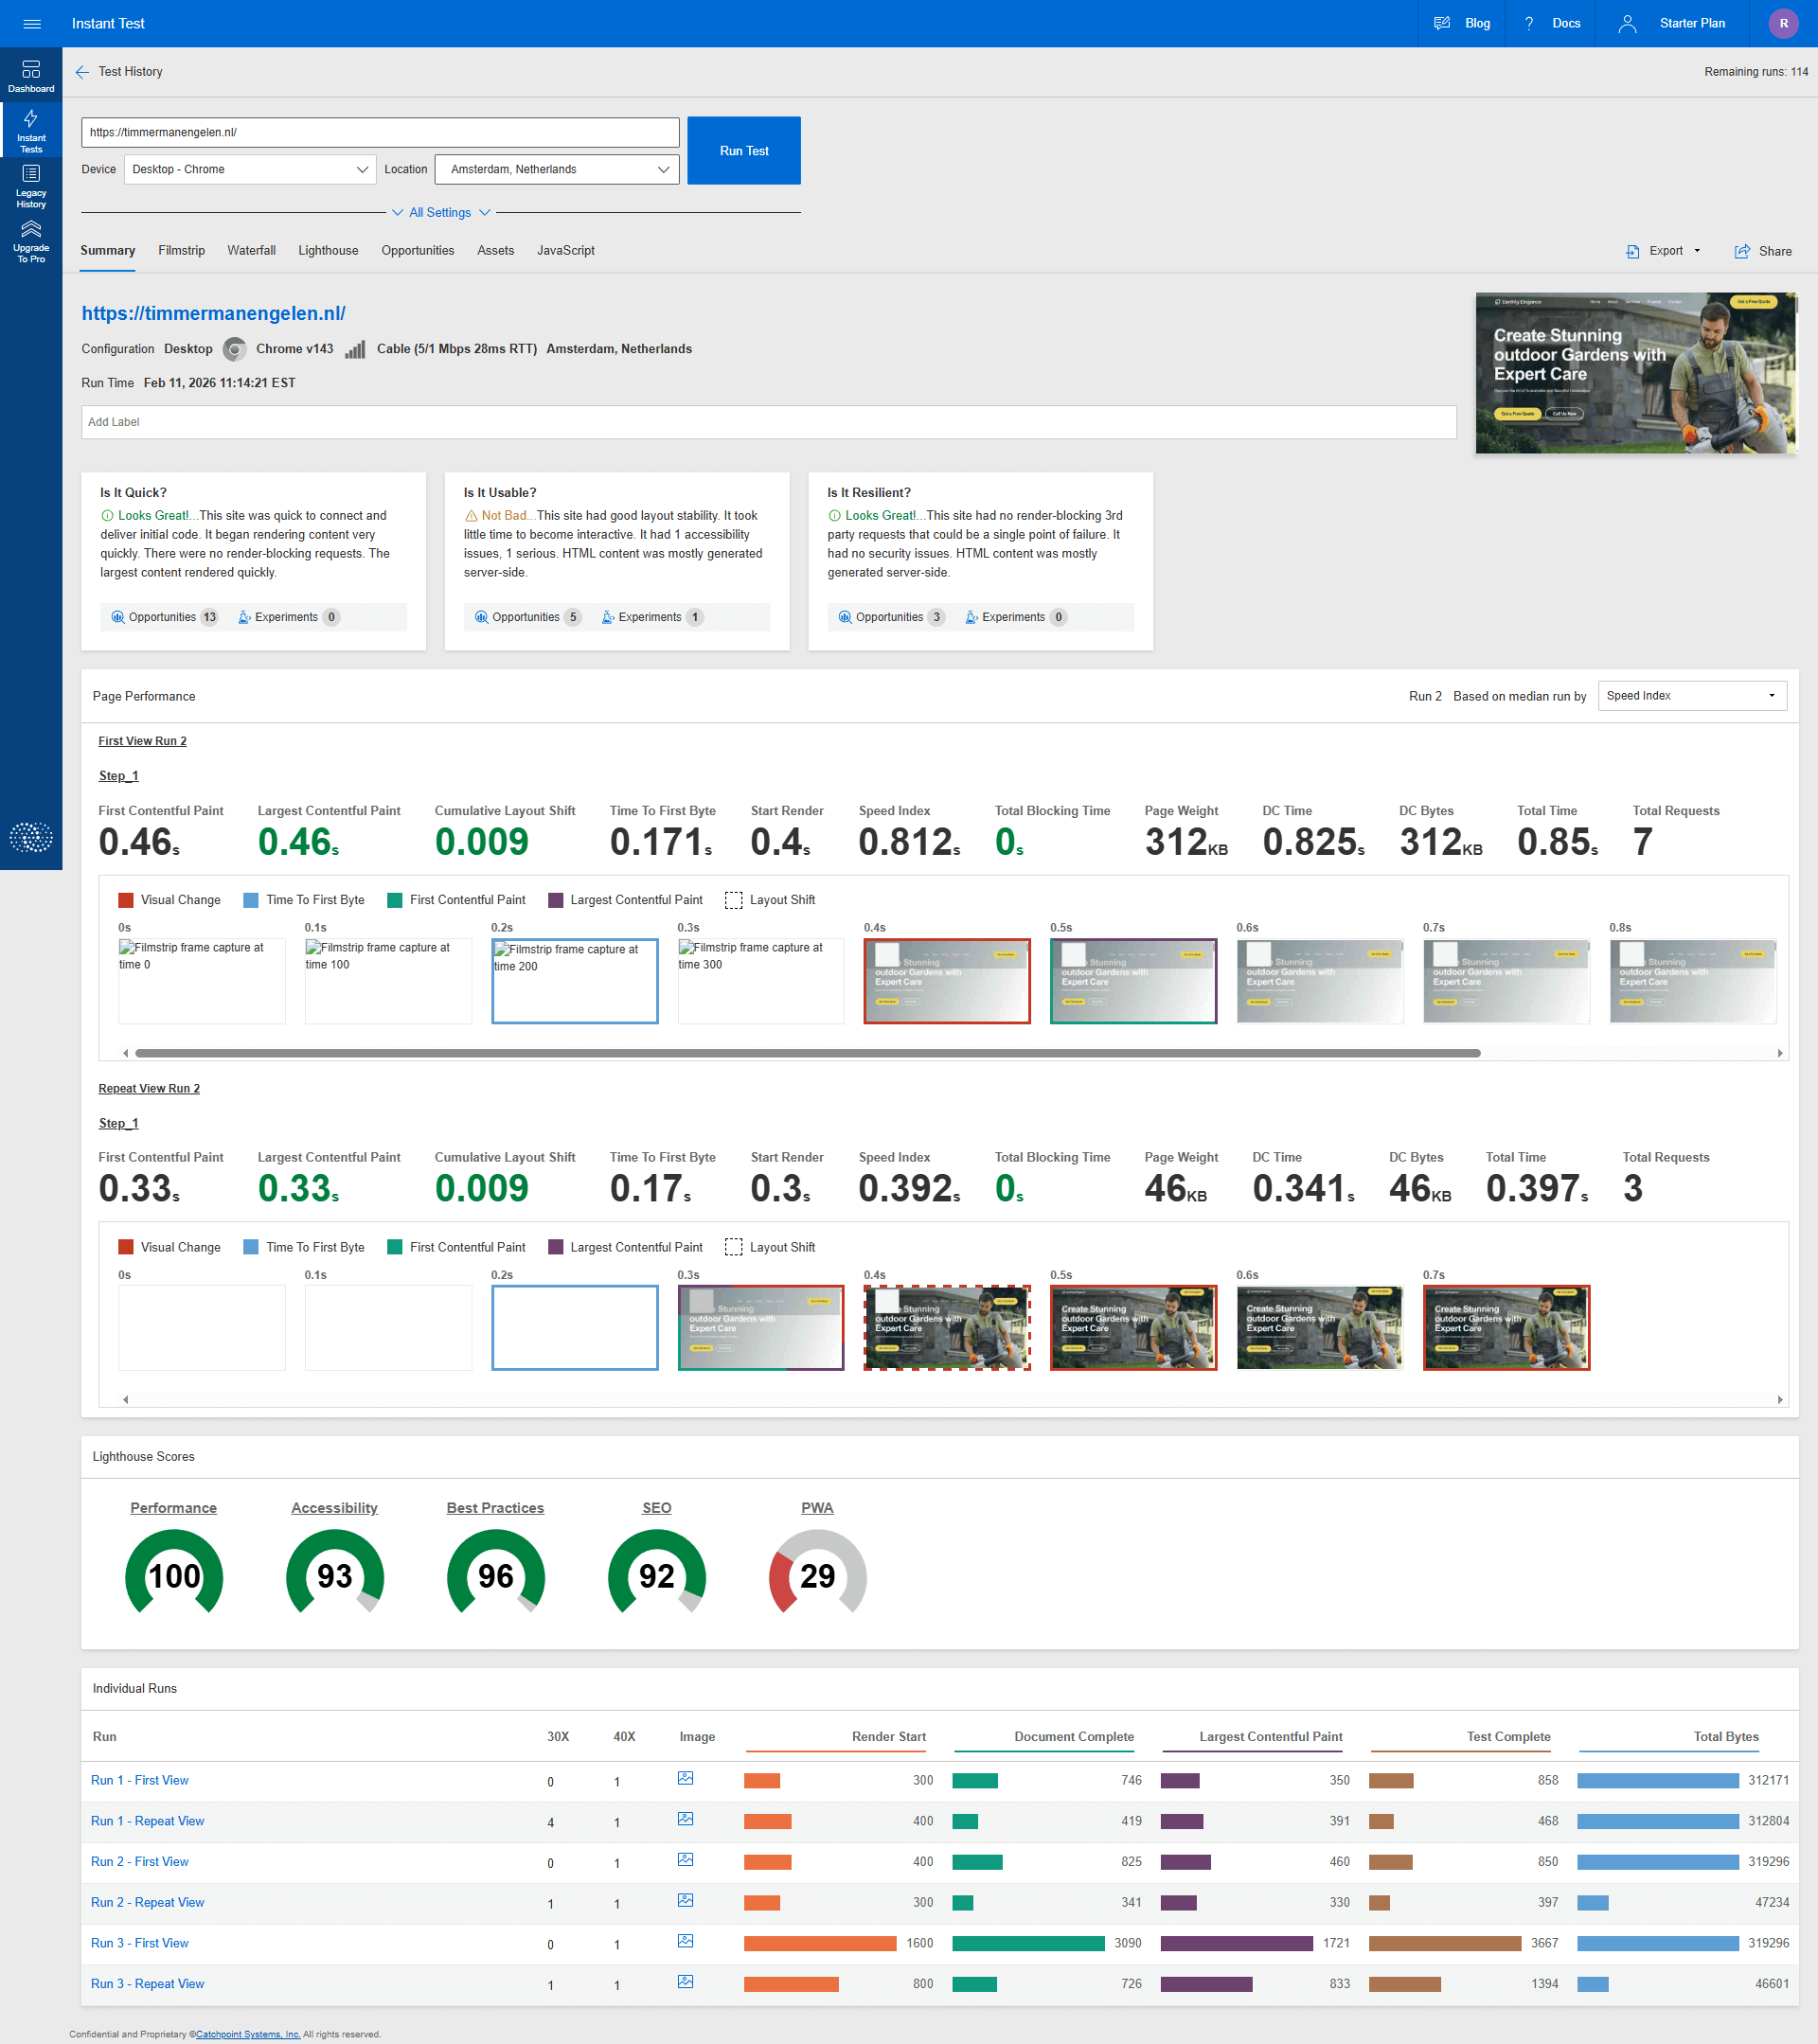1818x2044 pixels.
Task: Open the Run 2 - First View link
Action: pyautogui.click(x=140, y=1862)
